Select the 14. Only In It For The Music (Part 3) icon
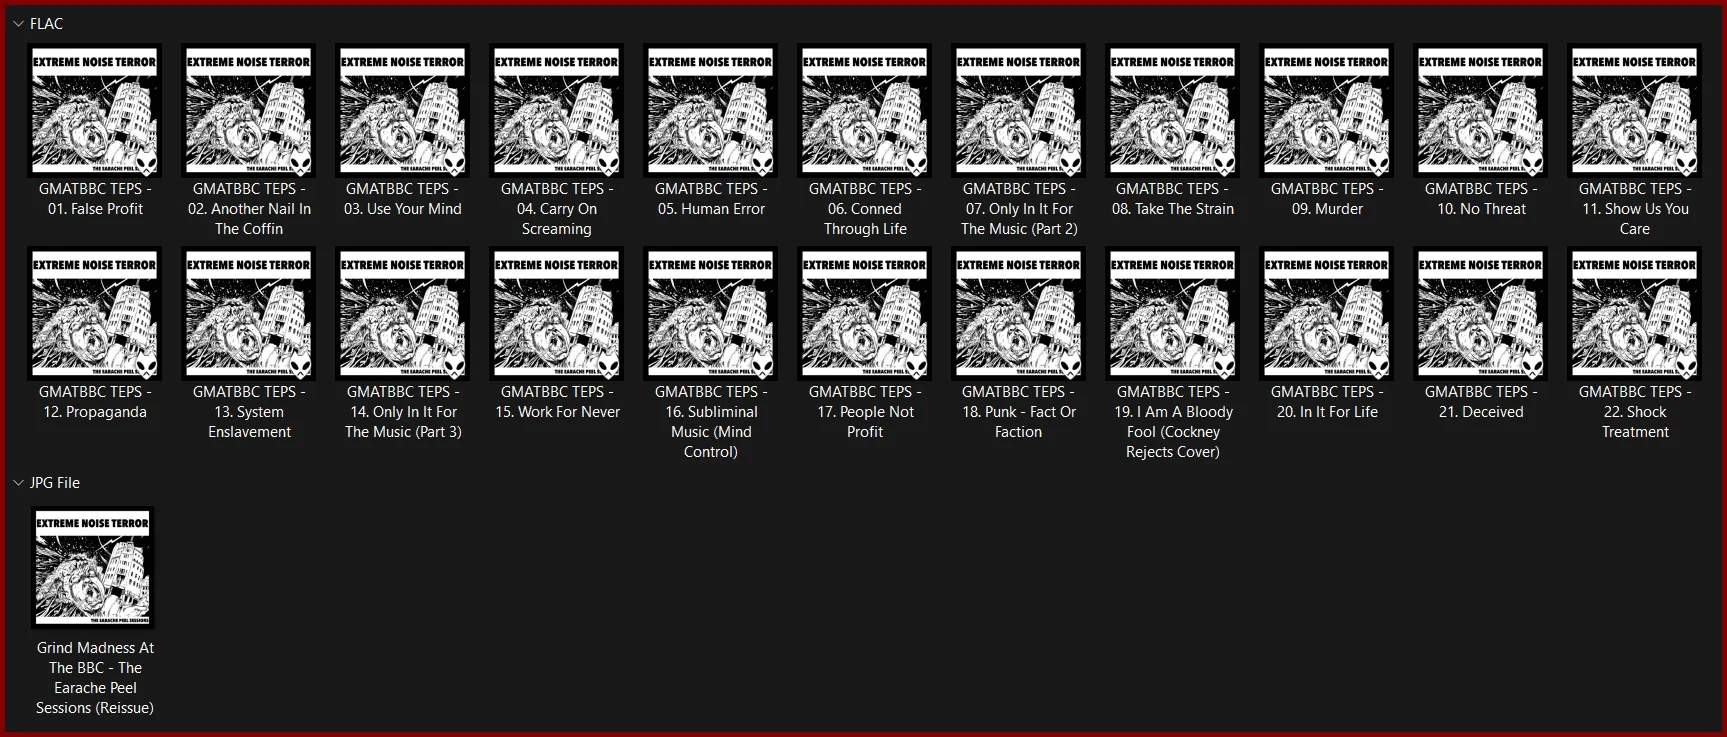 point(403,313)
